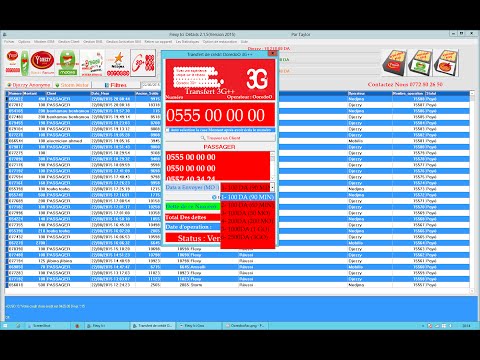The image size is (480, 360).
Task: Click Contactez Nous 0772 phone text
Action: (405, 84)
